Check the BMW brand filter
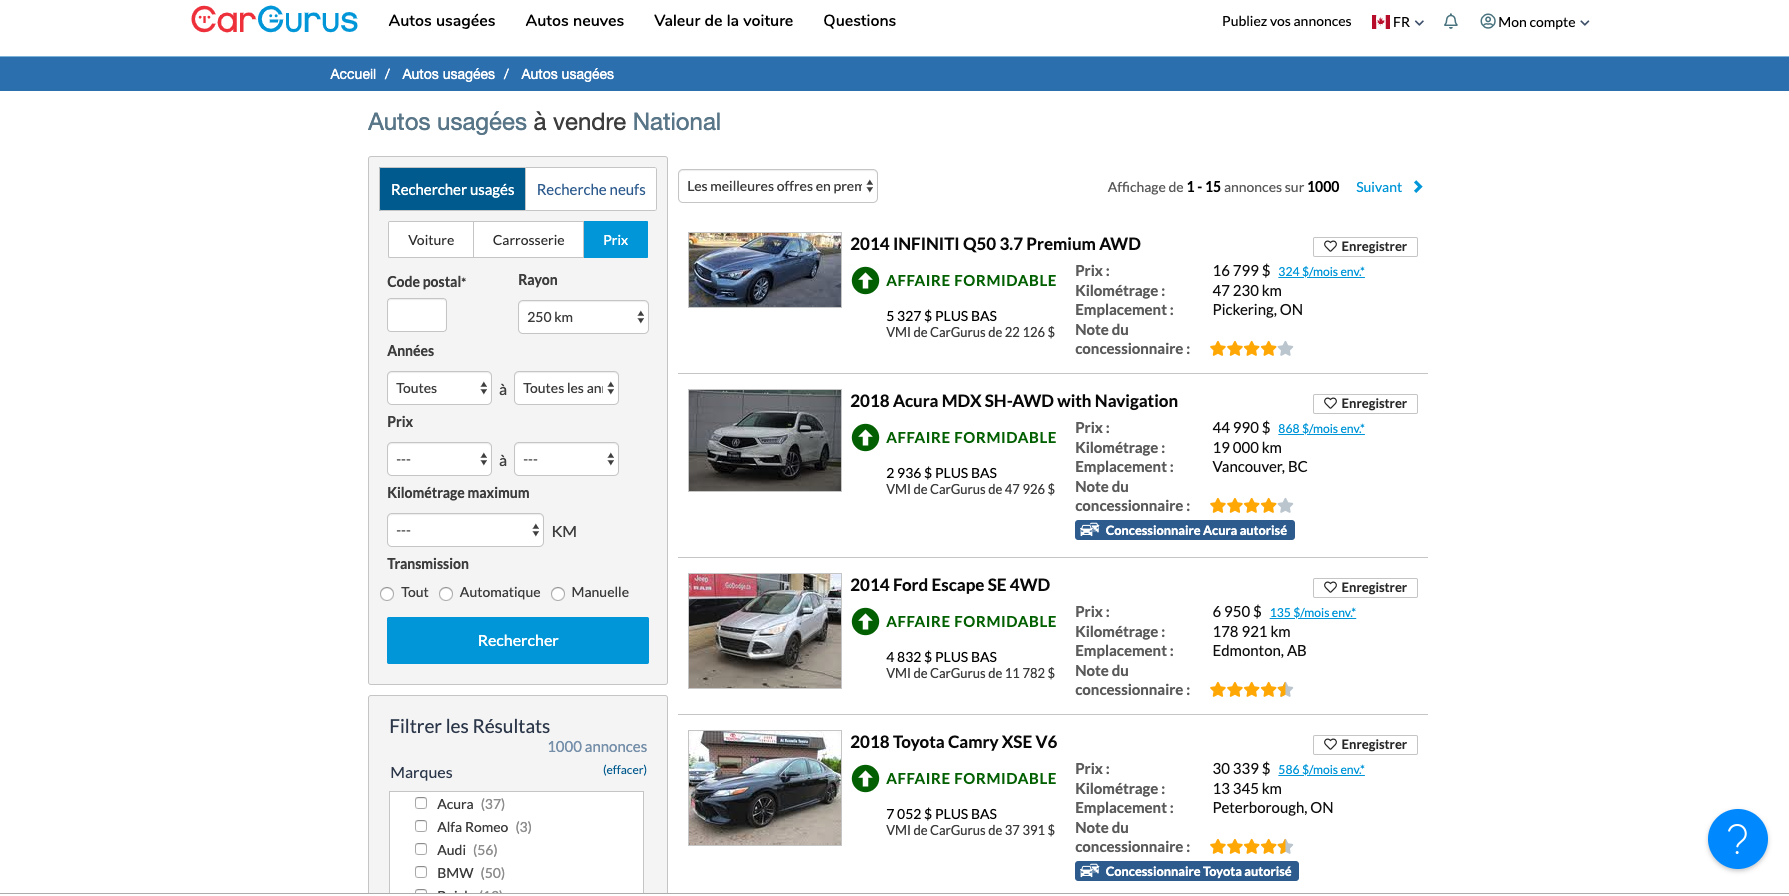The height and width of the screenshot is (896, 1789). 421,872
